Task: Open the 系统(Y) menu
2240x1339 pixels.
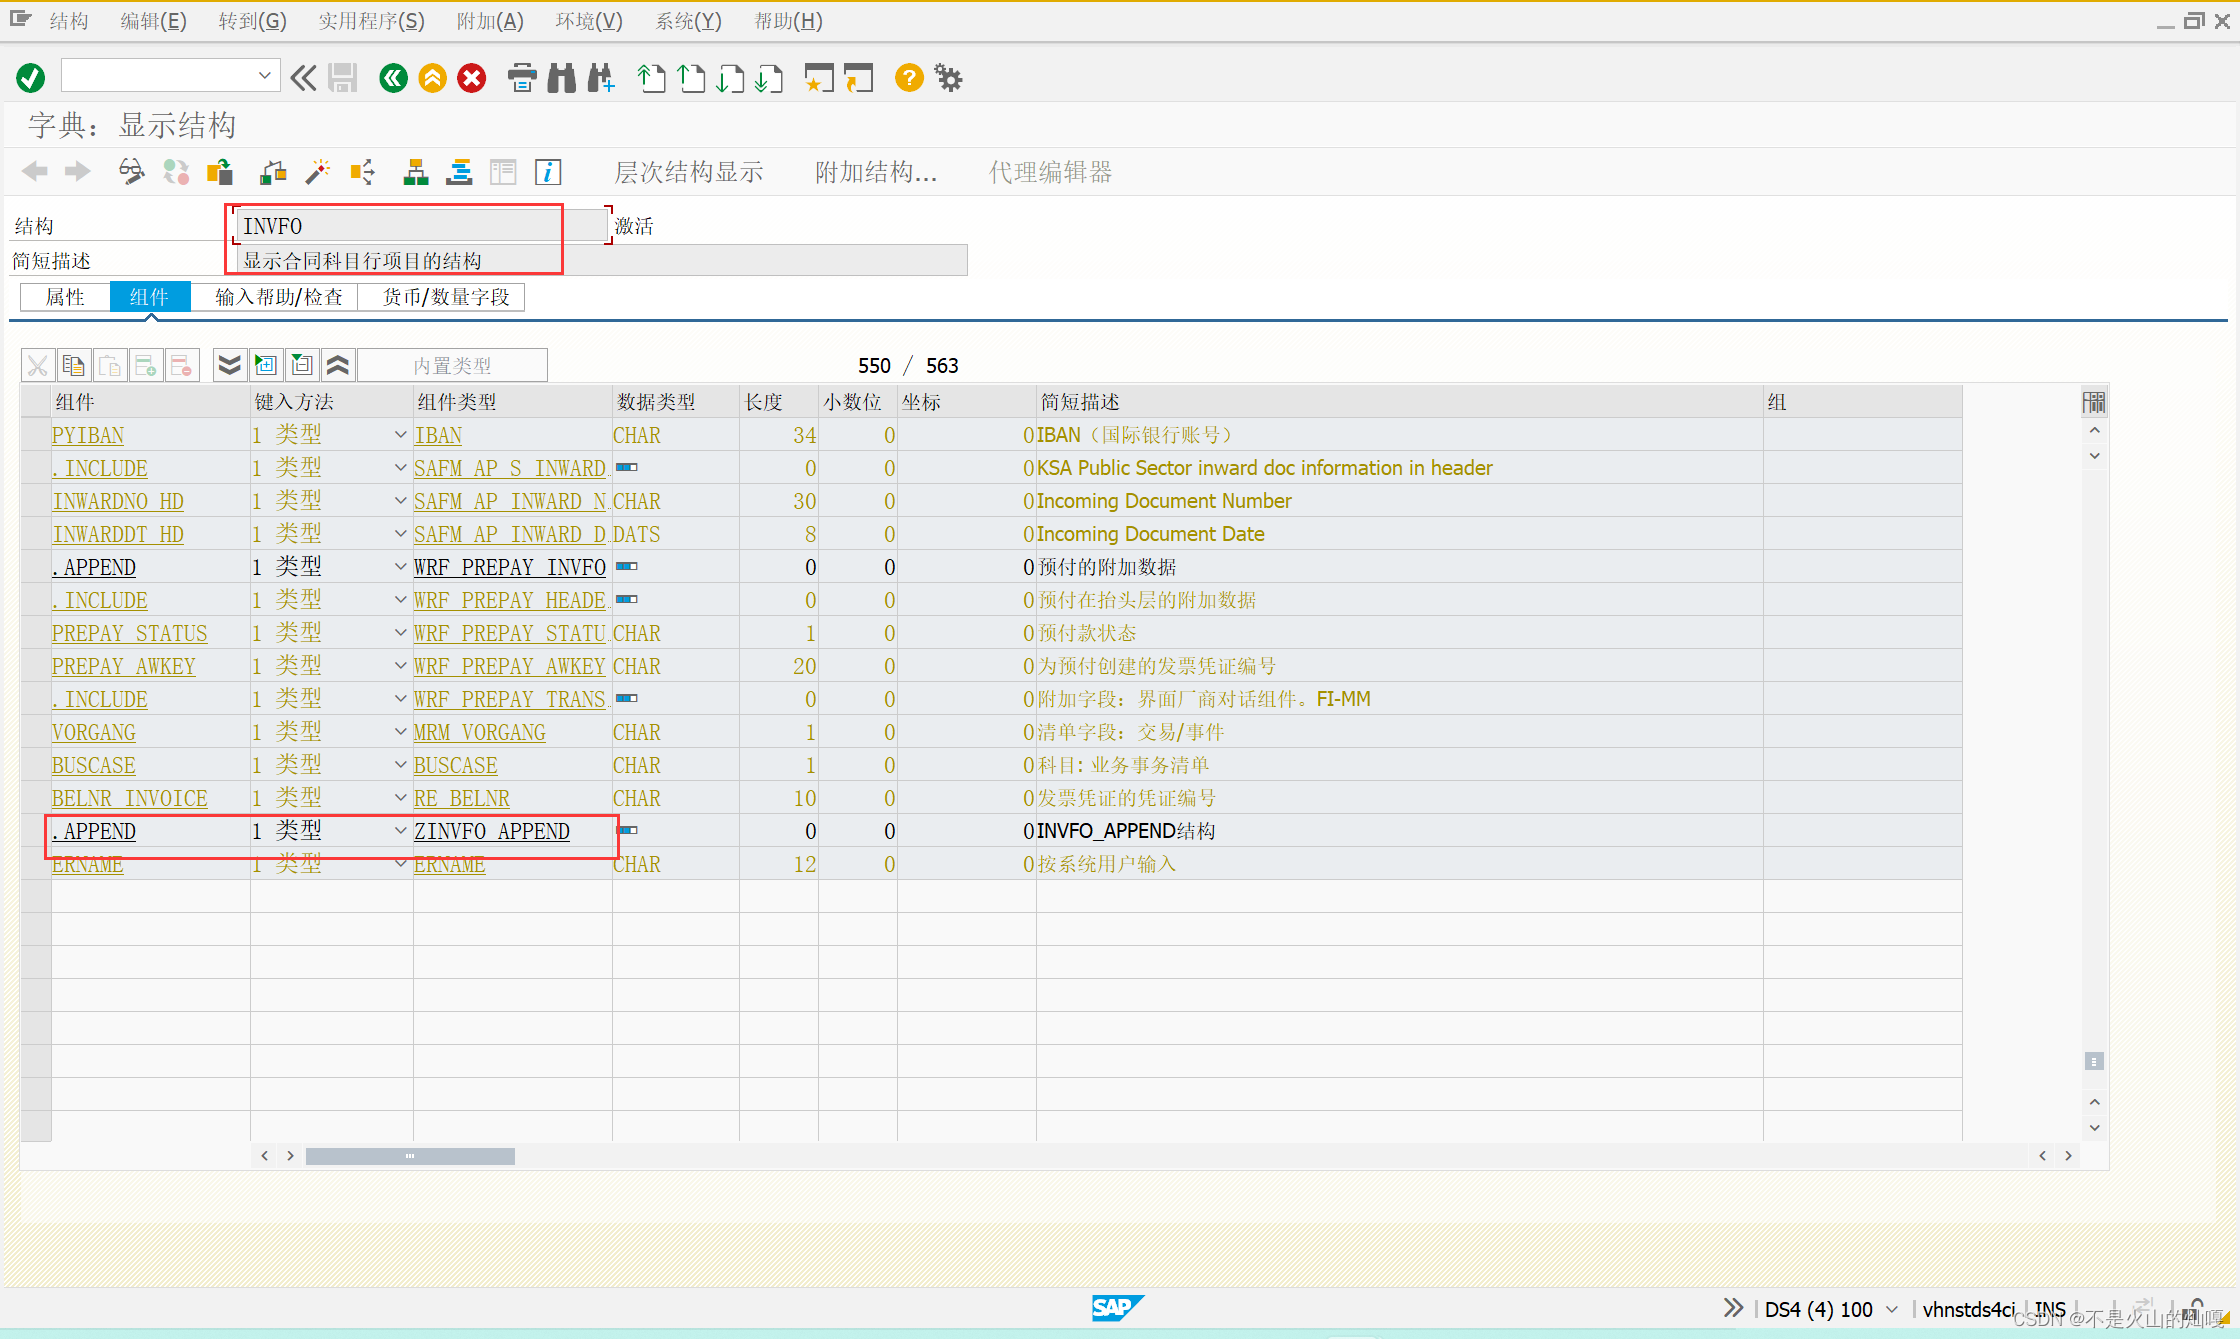Action: click(x=688, y=20)
